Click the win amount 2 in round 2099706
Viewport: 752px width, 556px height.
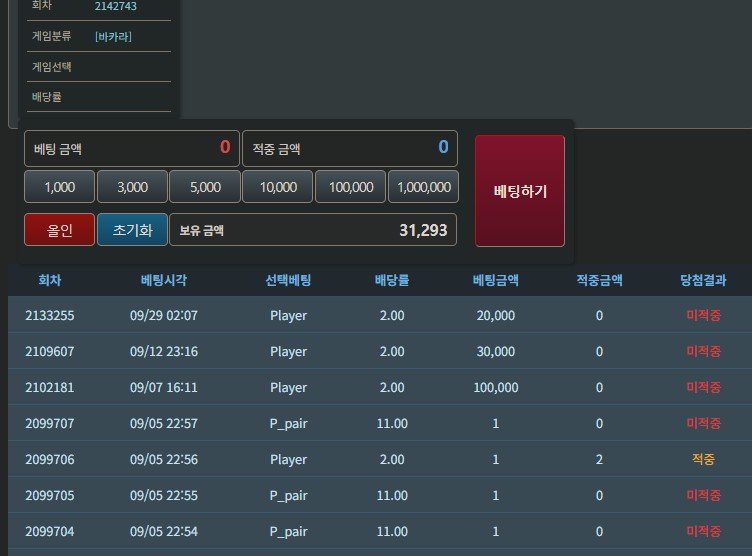point(599,459)
